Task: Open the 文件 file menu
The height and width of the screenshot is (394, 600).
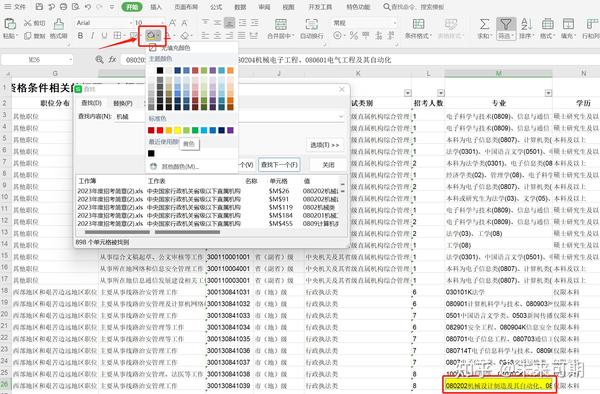Action: click(15, 7)
